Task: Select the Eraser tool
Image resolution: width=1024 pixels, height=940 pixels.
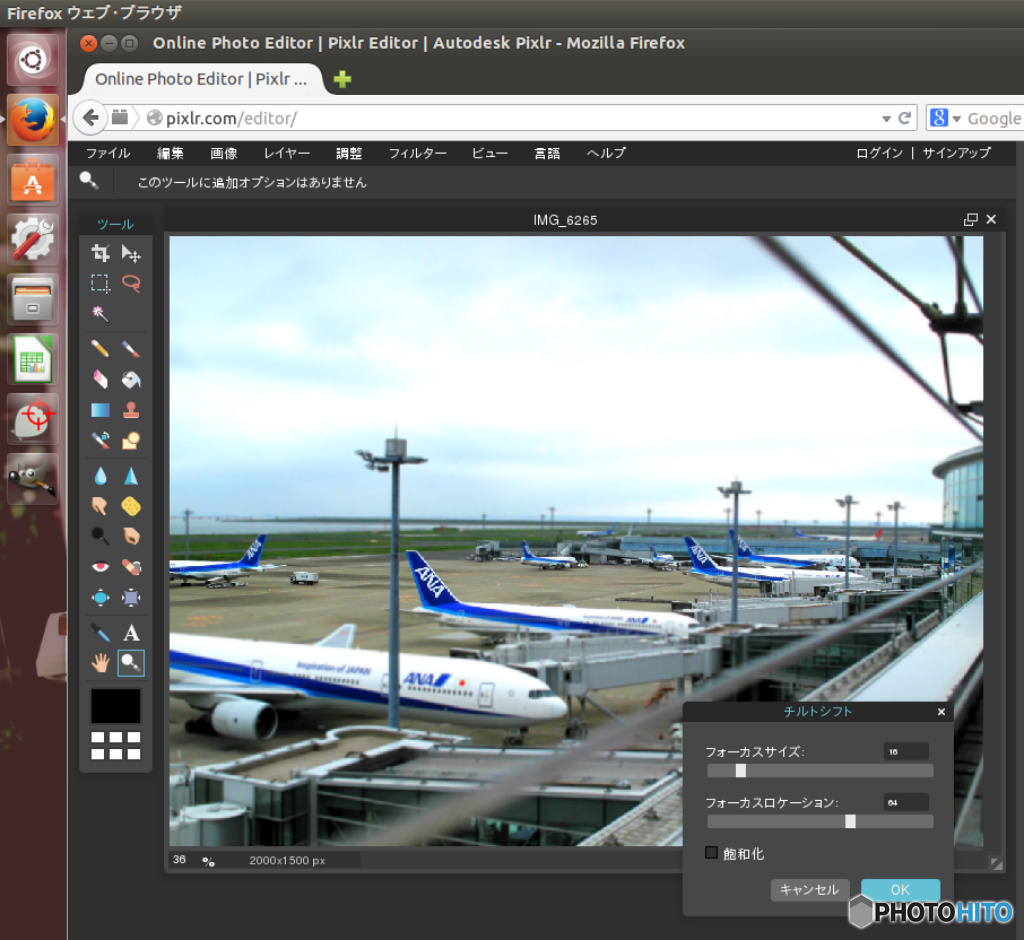Action: click(x=100, y=379)
